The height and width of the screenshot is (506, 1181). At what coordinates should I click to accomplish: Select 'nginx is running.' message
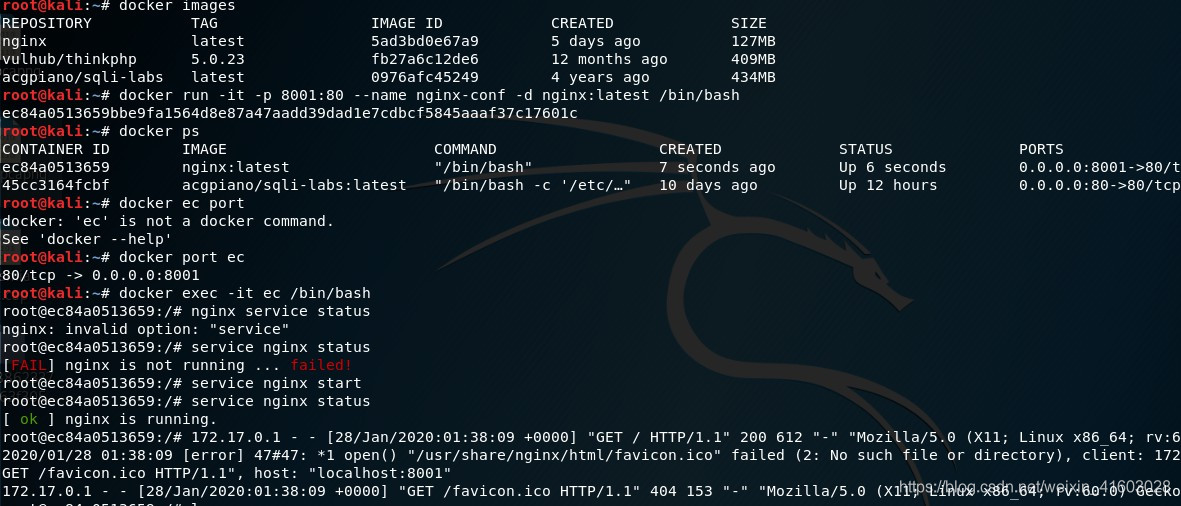point(141,420)
